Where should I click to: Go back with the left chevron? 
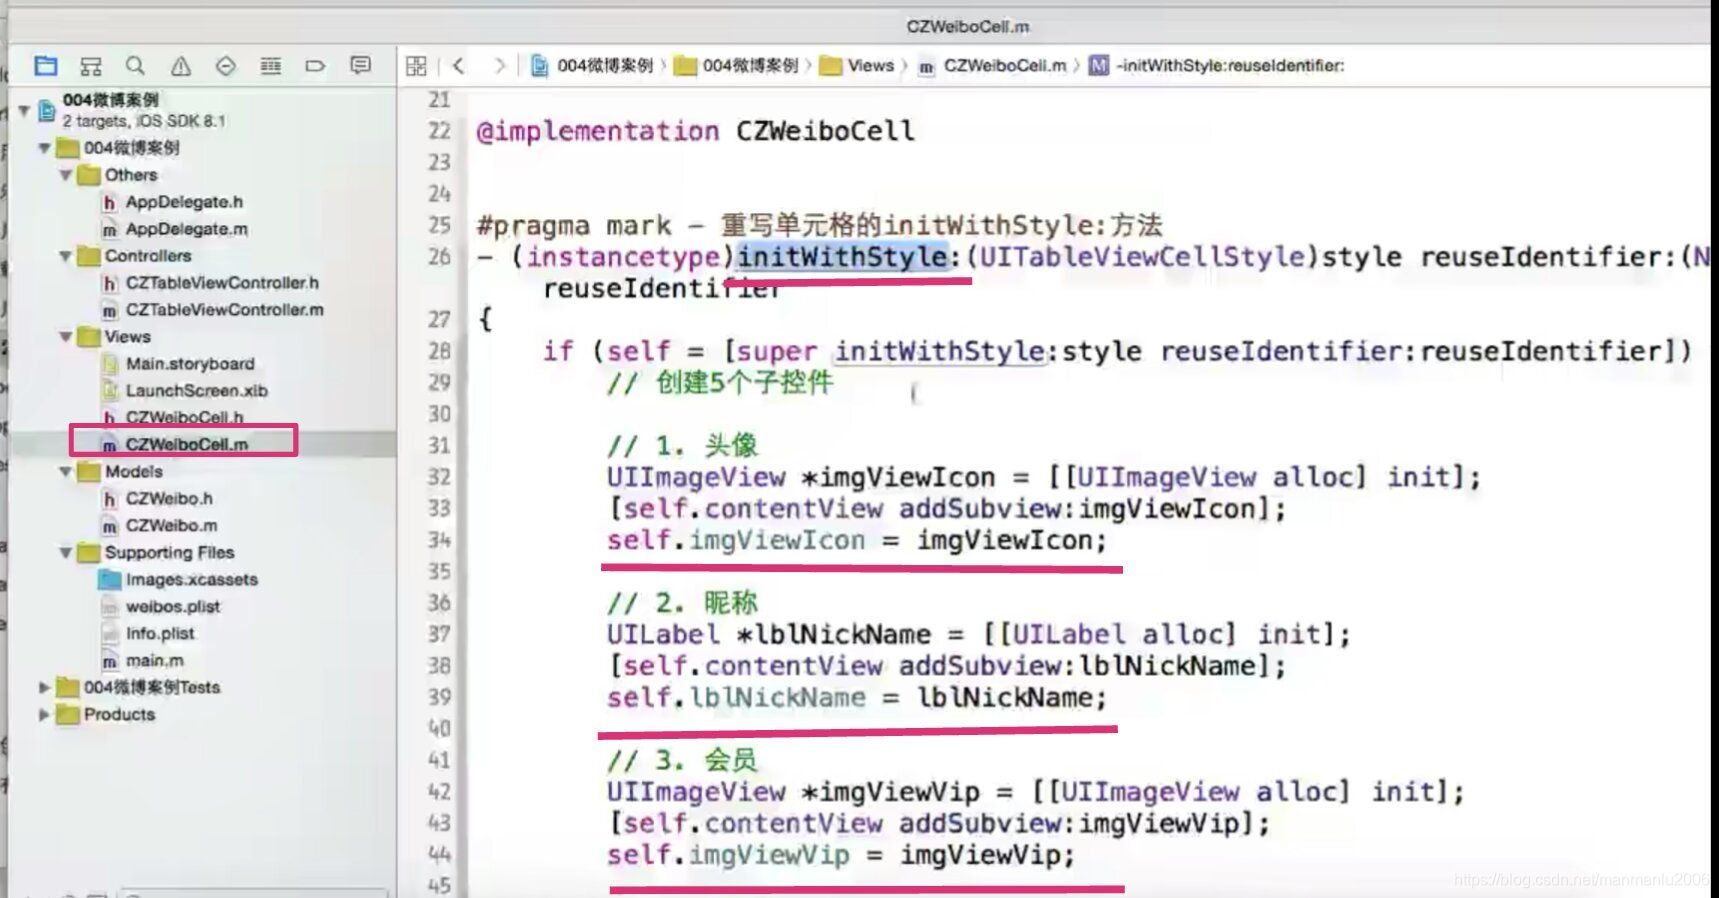pos(458,66)
